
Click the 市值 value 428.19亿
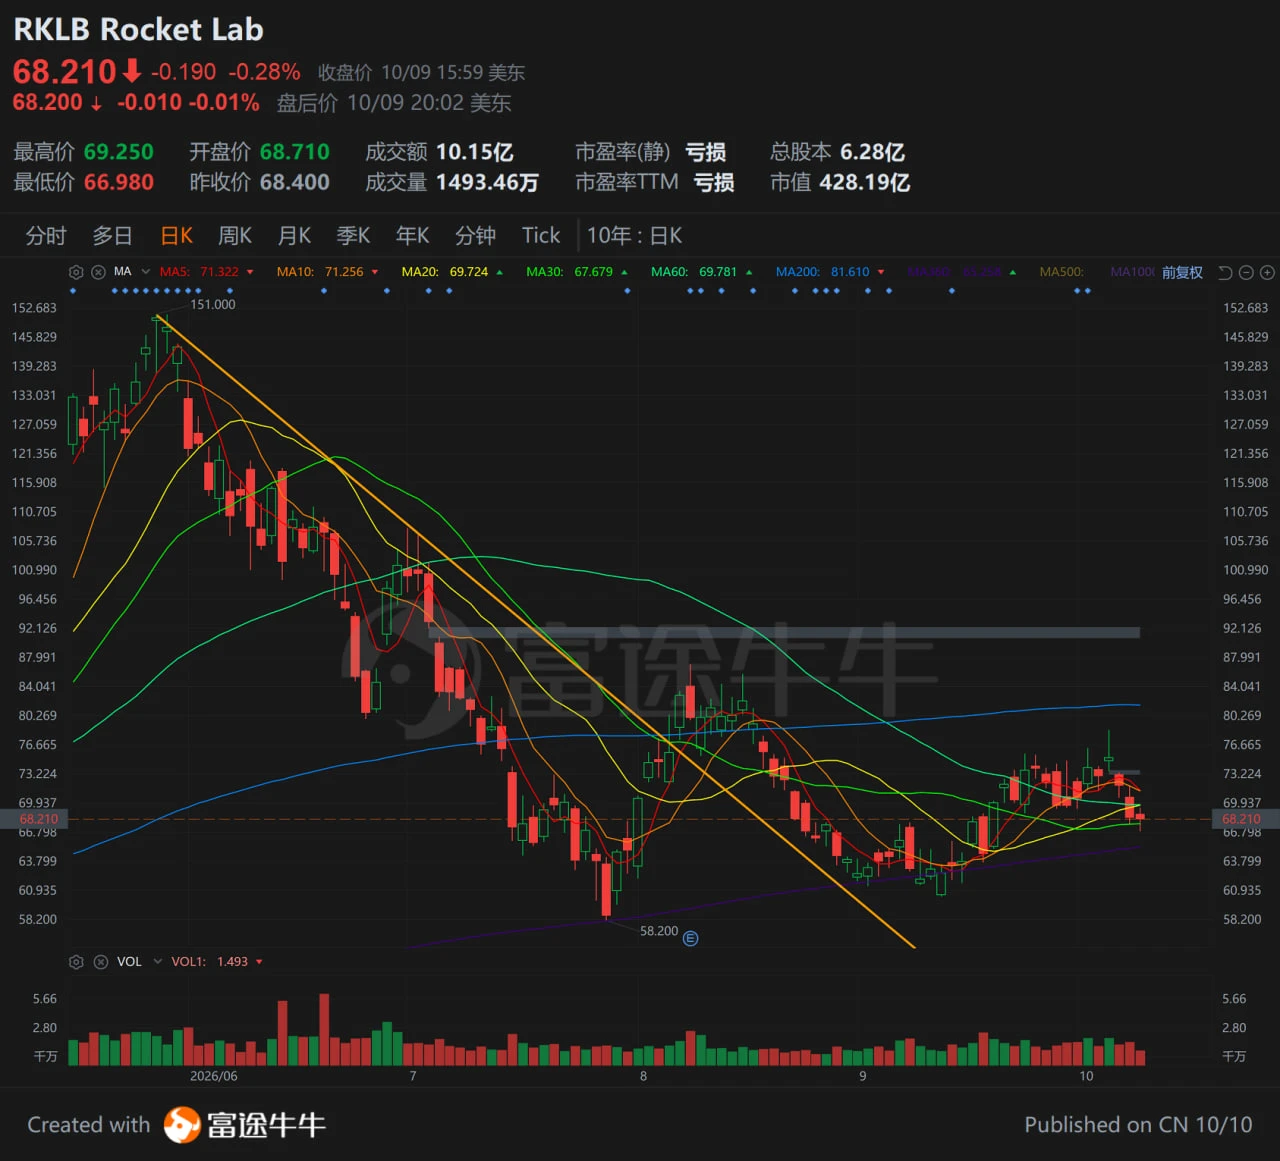tap(865, 182)
